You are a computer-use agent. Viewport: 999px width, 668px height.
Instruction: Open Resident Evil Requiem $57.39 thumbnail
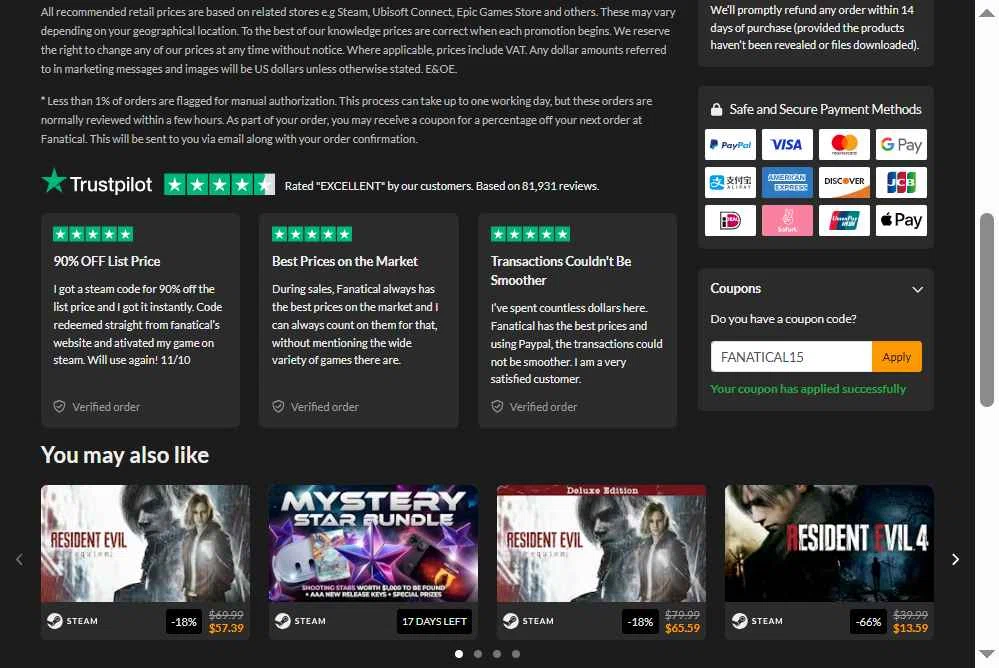click(x=145, y=544)
